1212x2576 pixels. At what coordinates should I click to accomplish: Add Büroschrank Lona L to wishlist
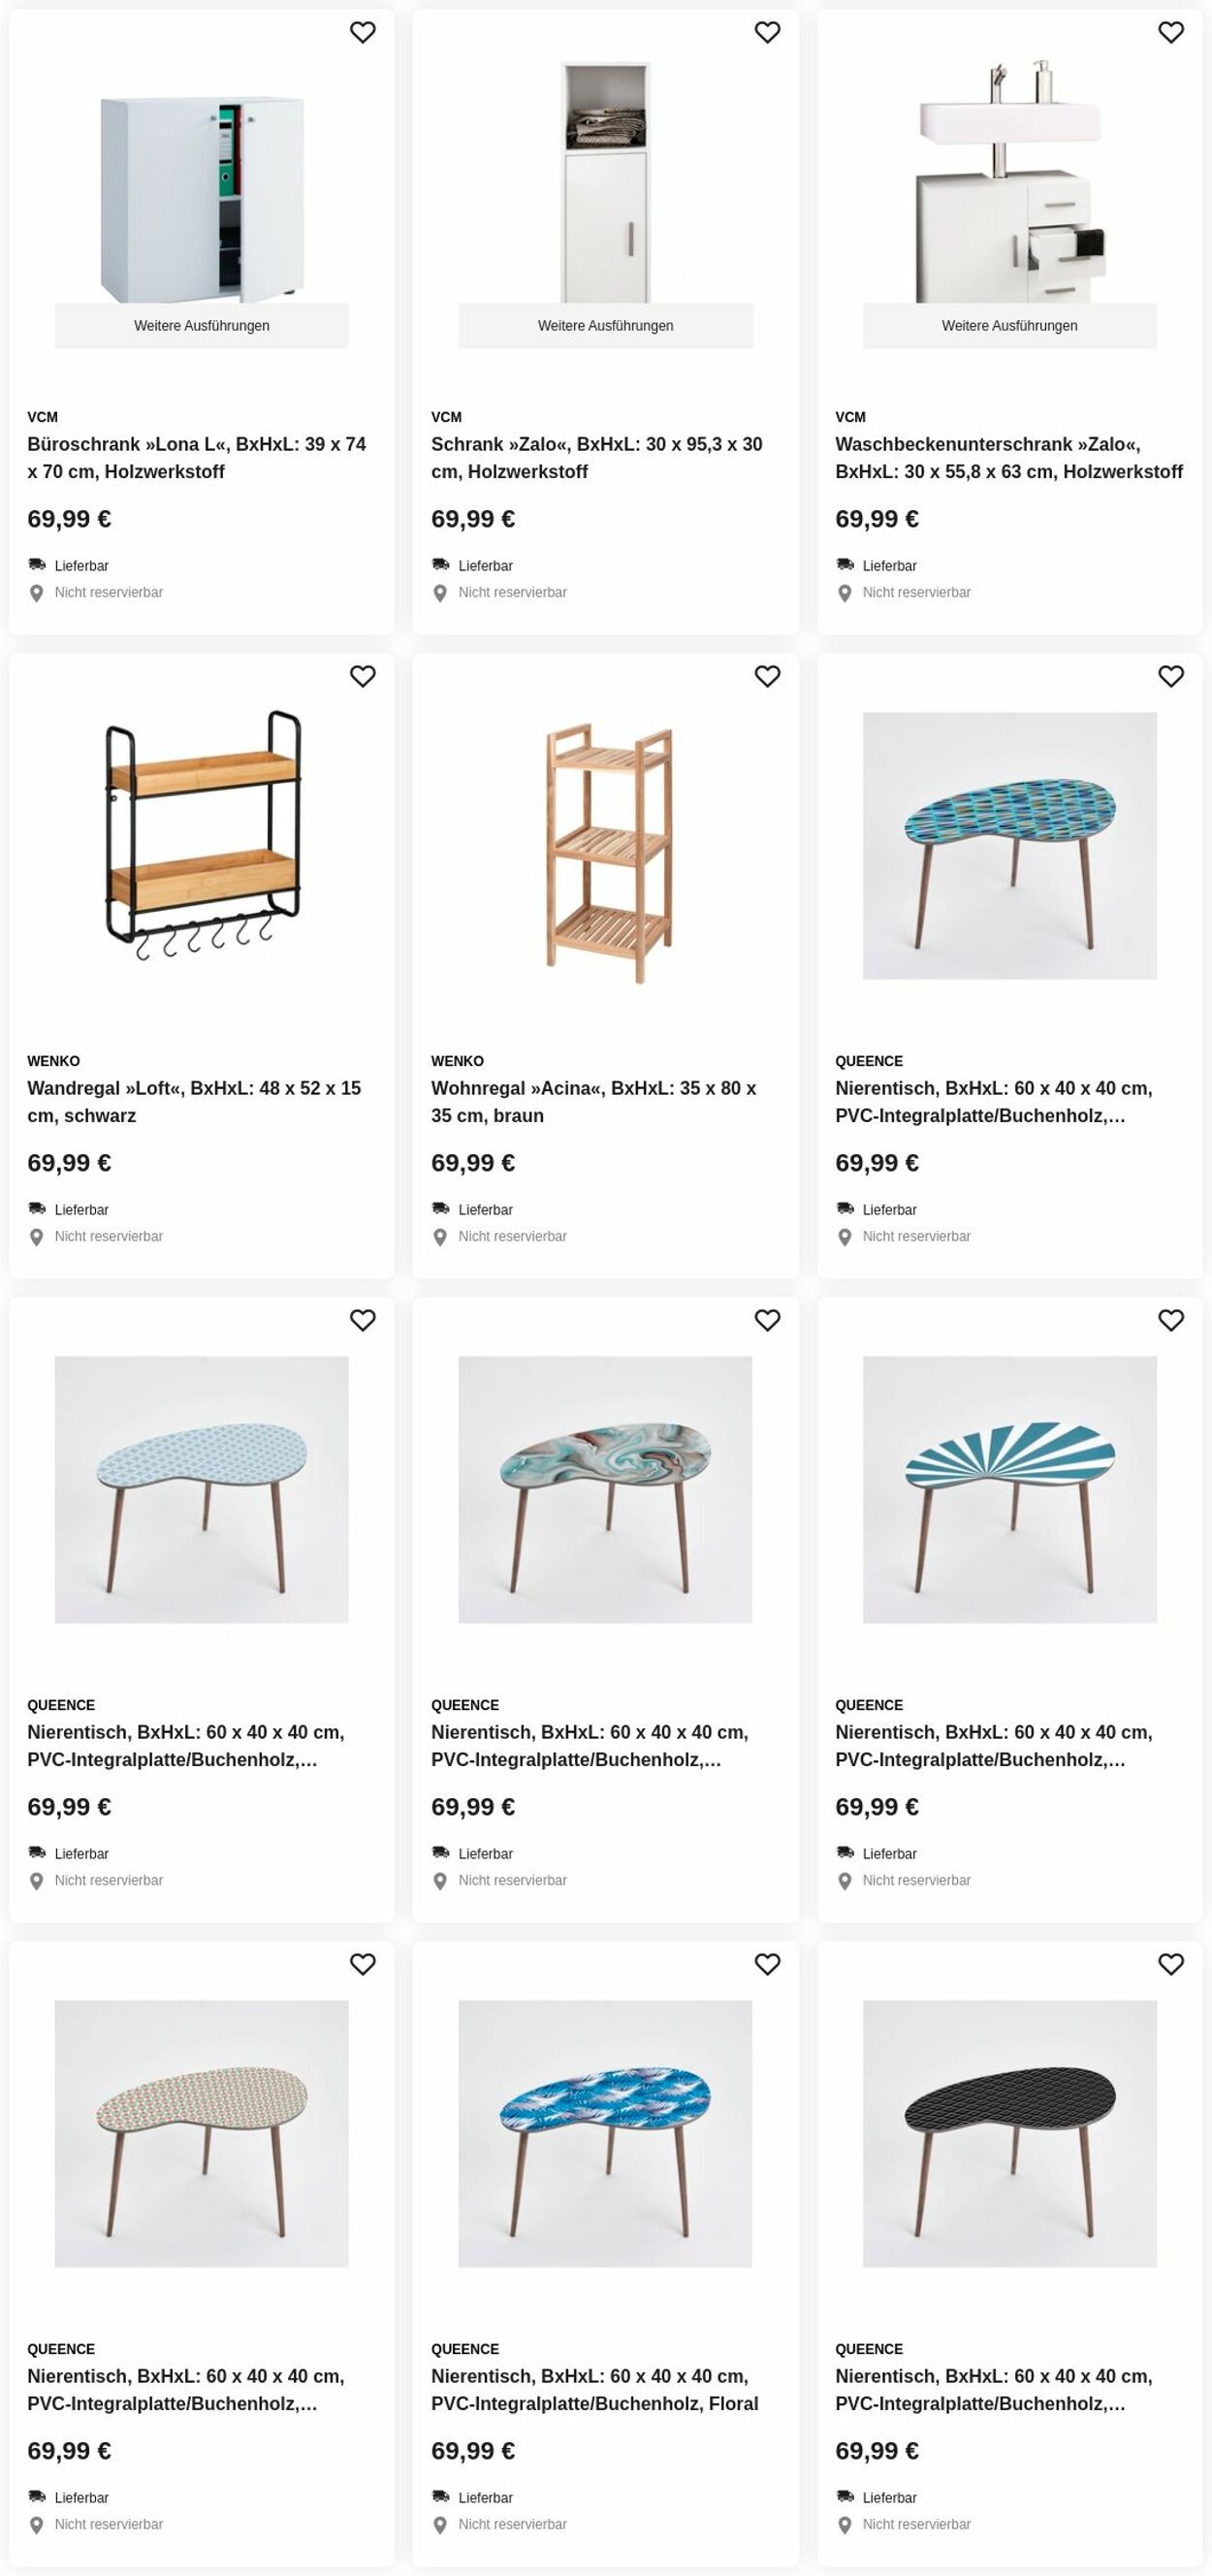pos(362,33)
